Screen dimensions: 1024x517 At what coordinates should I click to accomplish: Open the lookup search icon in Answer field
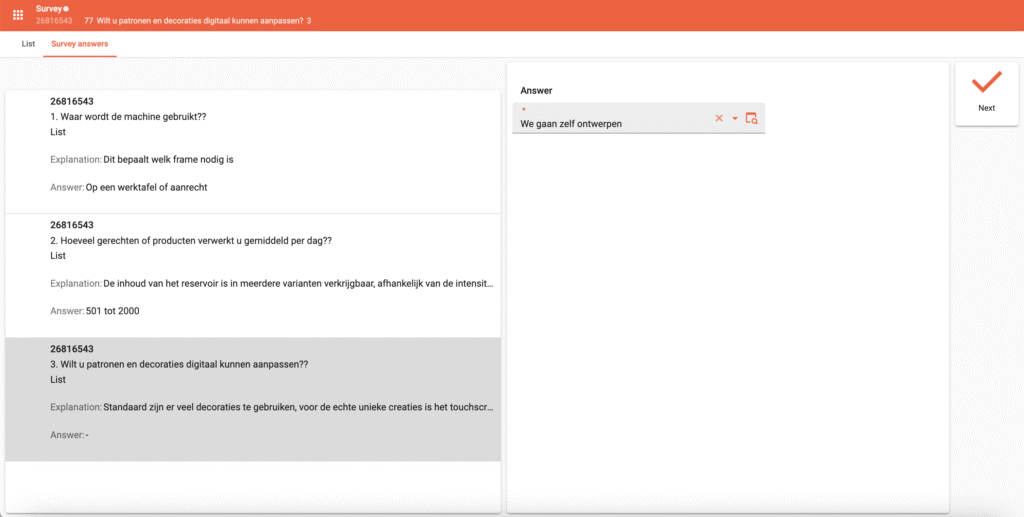(x=752, y=119)
